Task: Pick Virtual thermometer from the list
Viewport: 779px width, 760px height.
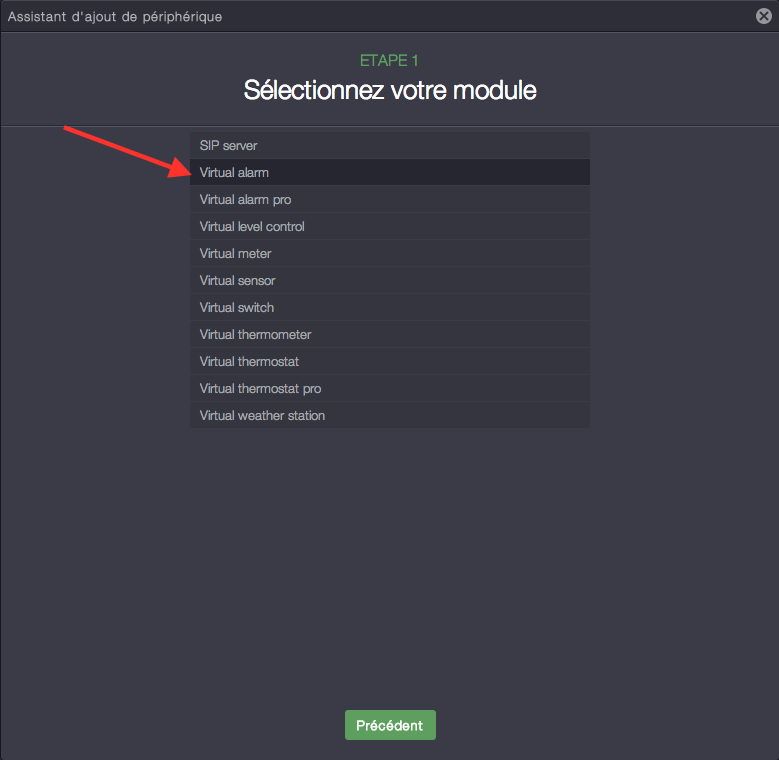Action: tap(389, 335)
